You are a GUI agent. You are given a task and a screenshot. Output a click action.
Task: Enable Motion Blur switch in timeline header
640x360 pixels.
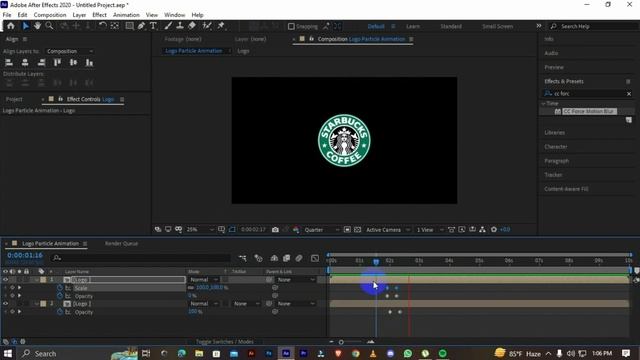[299, 258]
